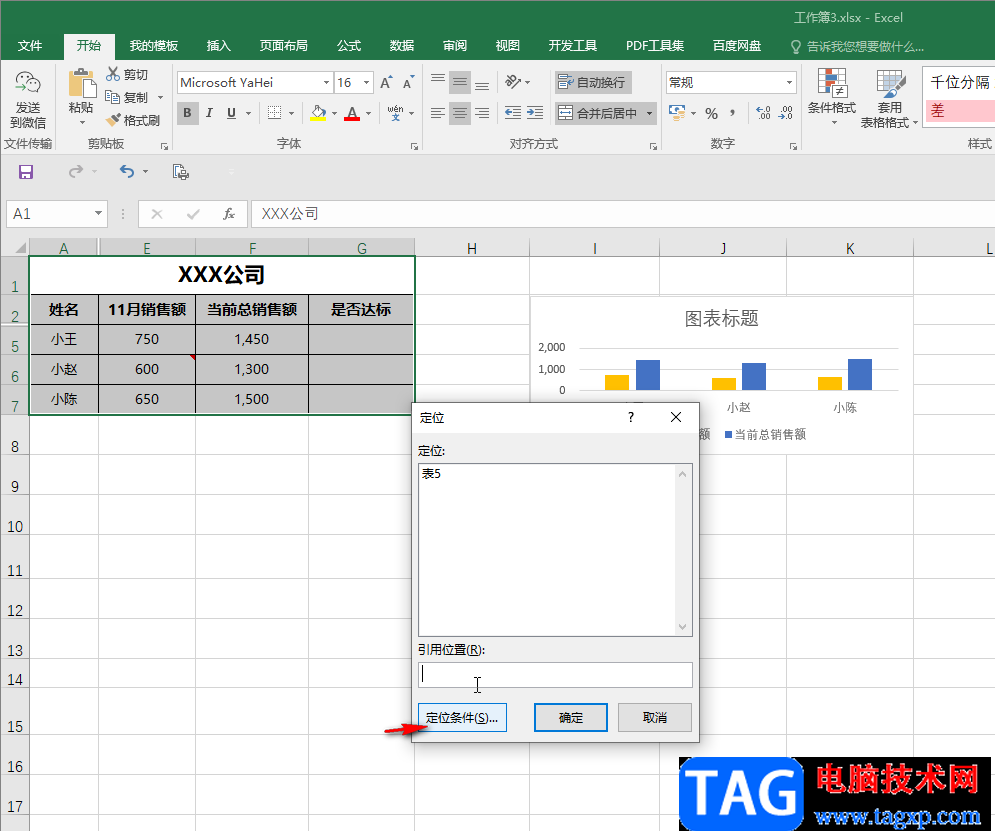This screenshot has width=995, height=831.
Task: Switch to the Formulas (公式) tab
Action: [x=349, y=46]
